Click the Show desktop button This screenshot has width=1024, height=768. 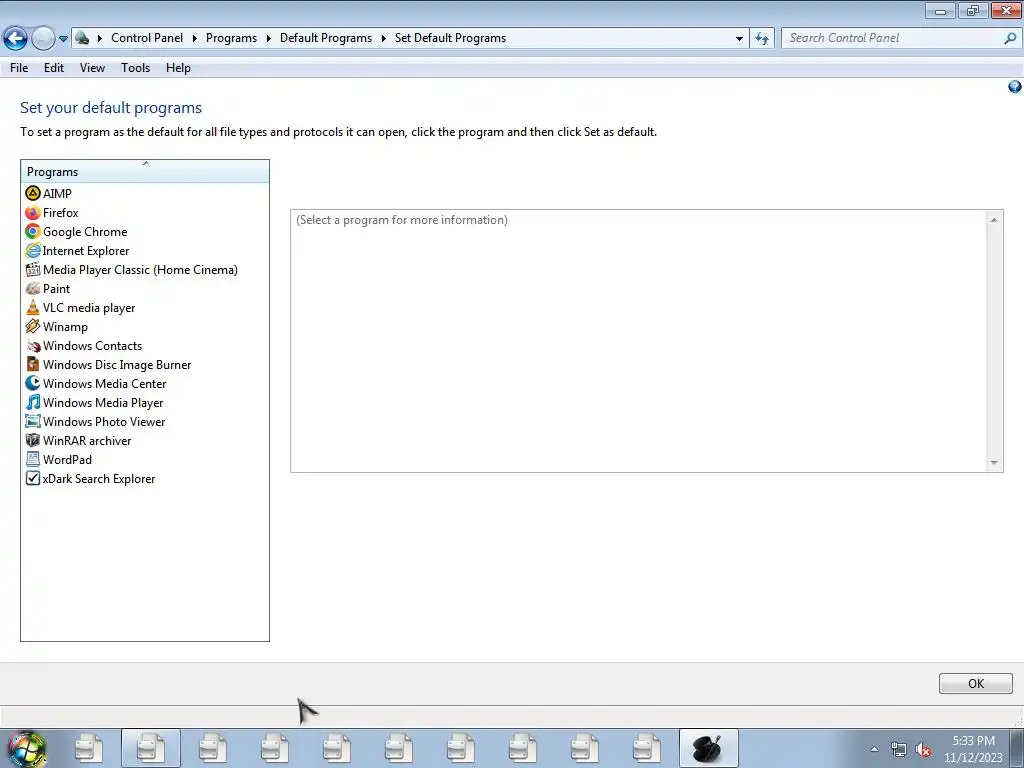(1017, 748)
